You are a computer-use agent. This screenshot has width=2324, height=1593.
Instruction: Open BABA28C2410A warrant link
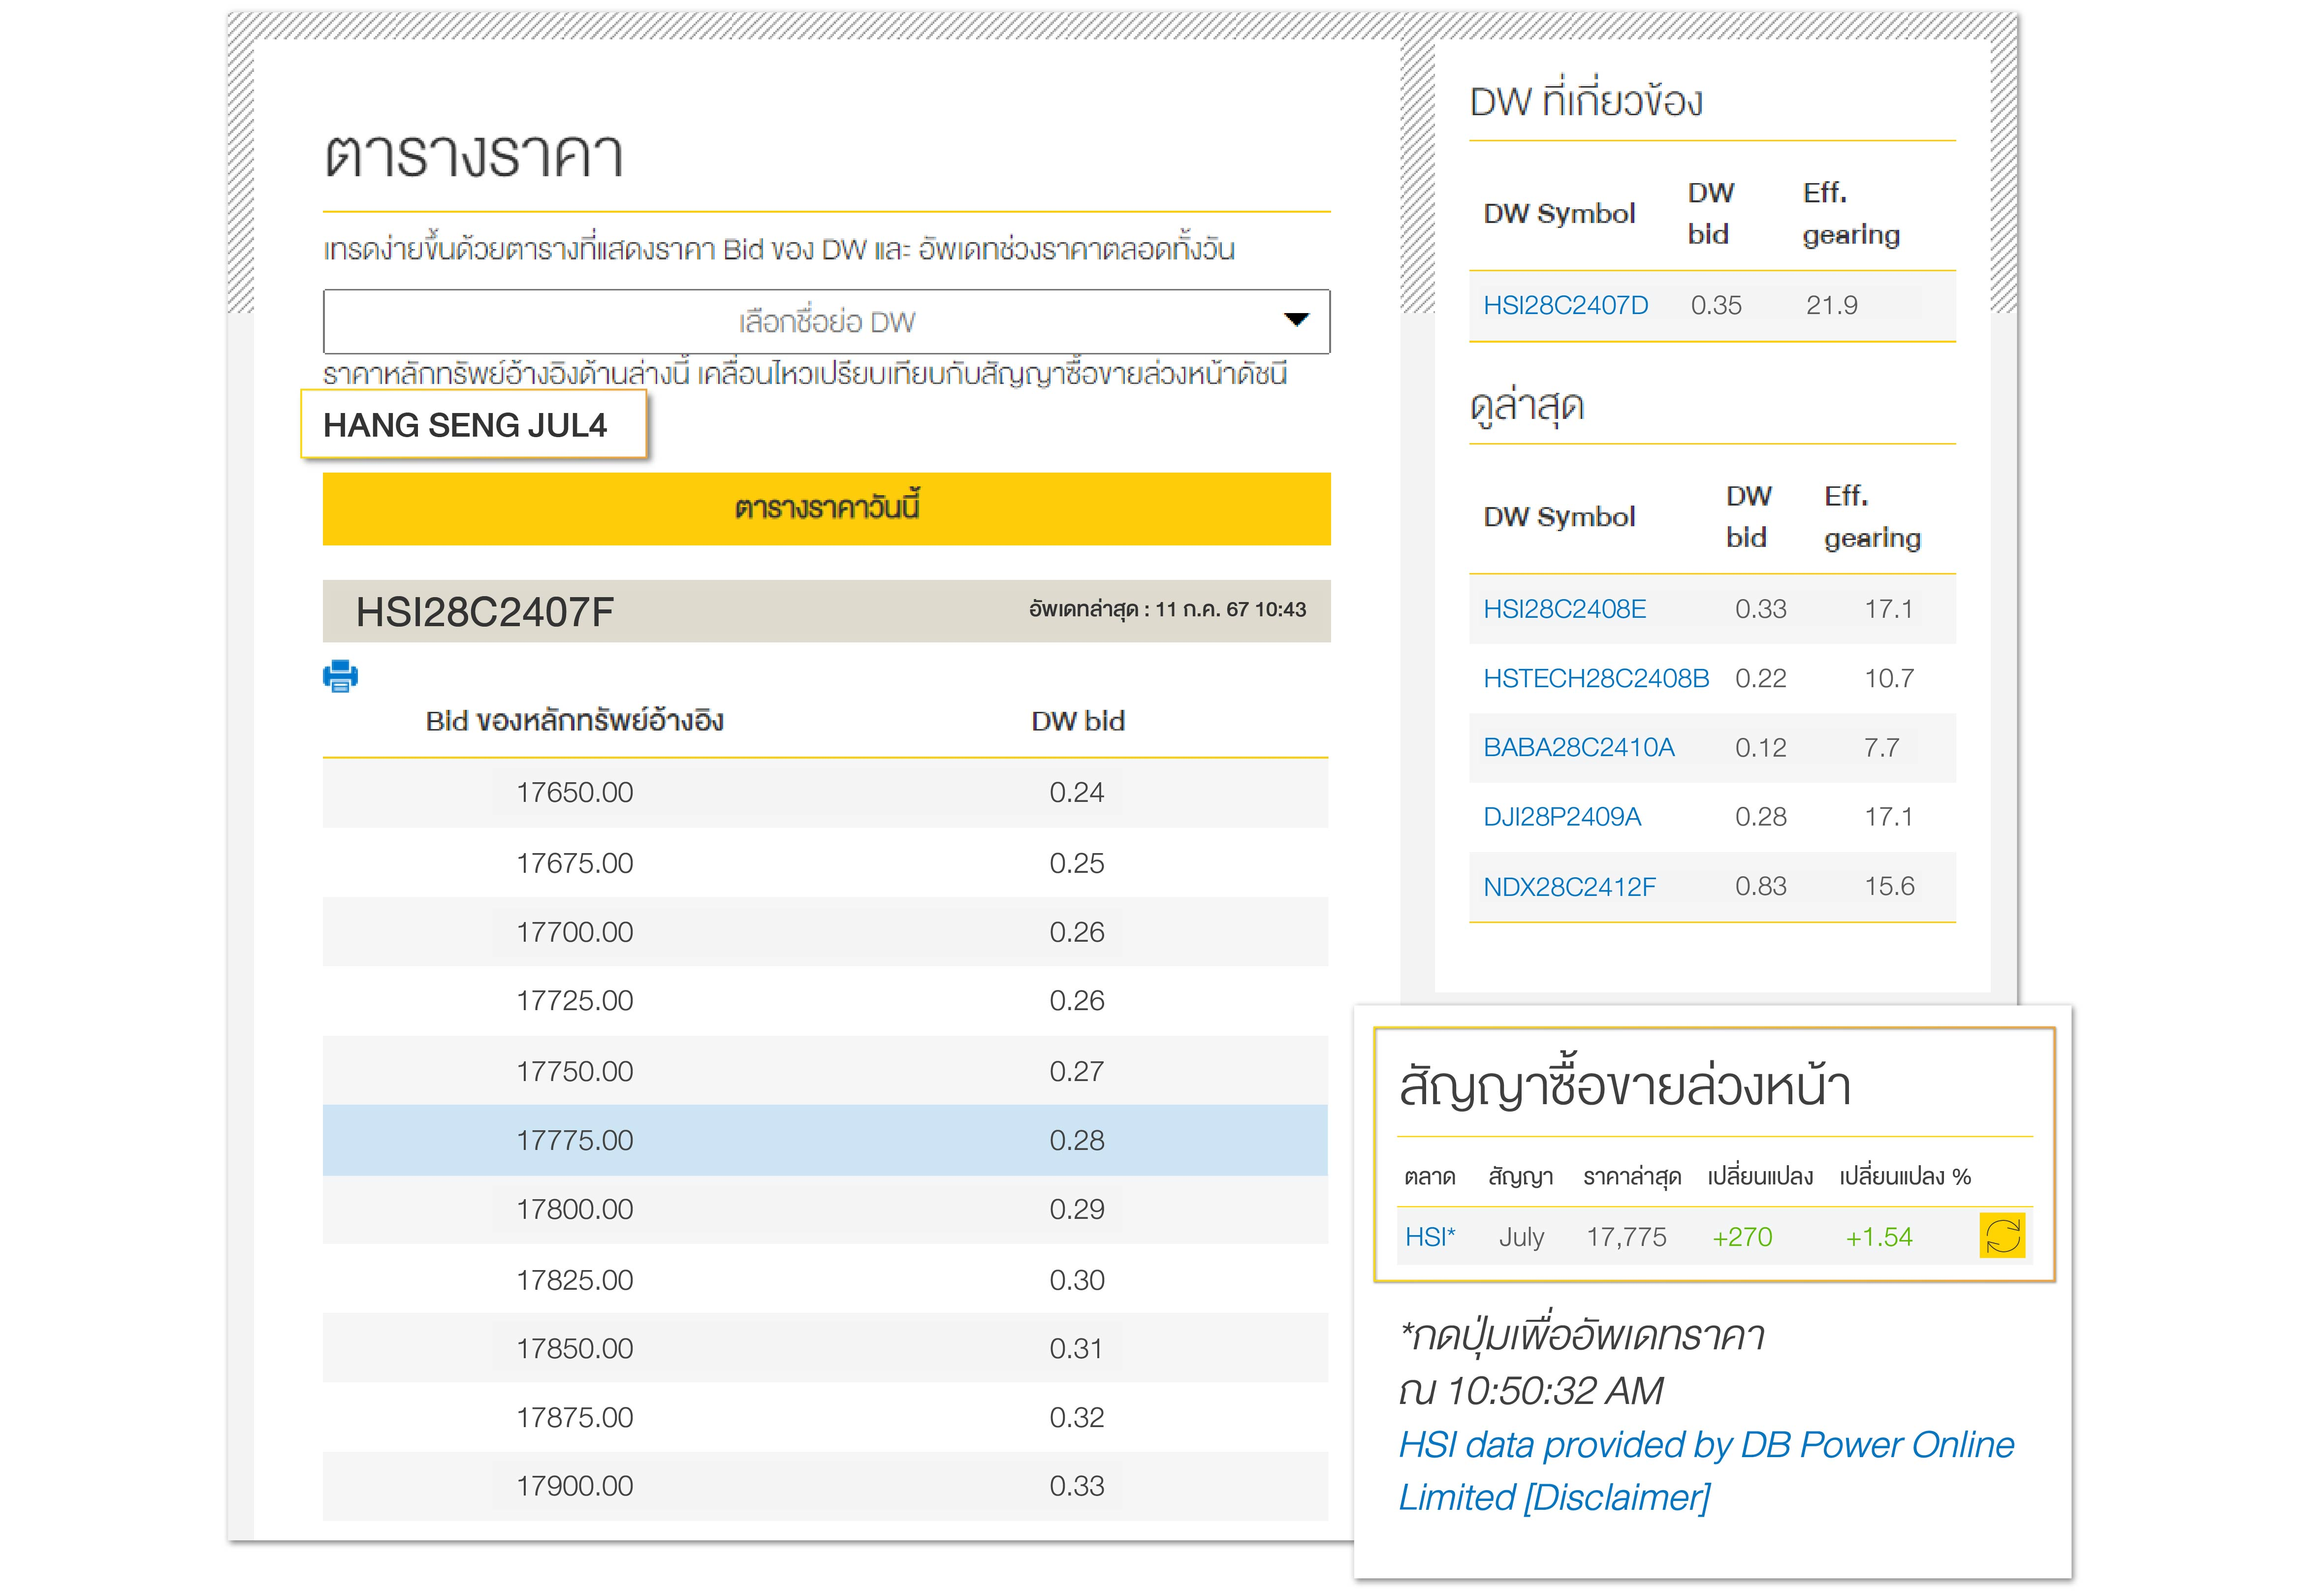click(x=1578, y=747)
